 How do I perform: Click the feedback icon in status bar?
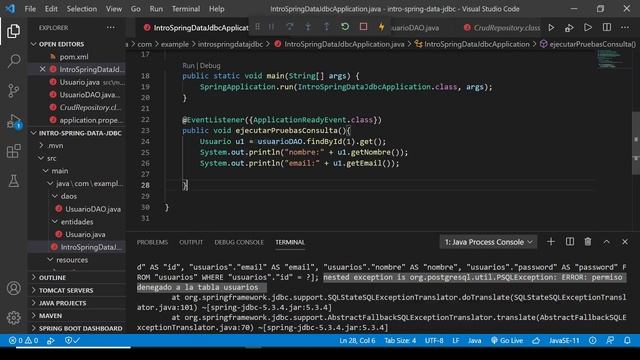click(610, 340)
